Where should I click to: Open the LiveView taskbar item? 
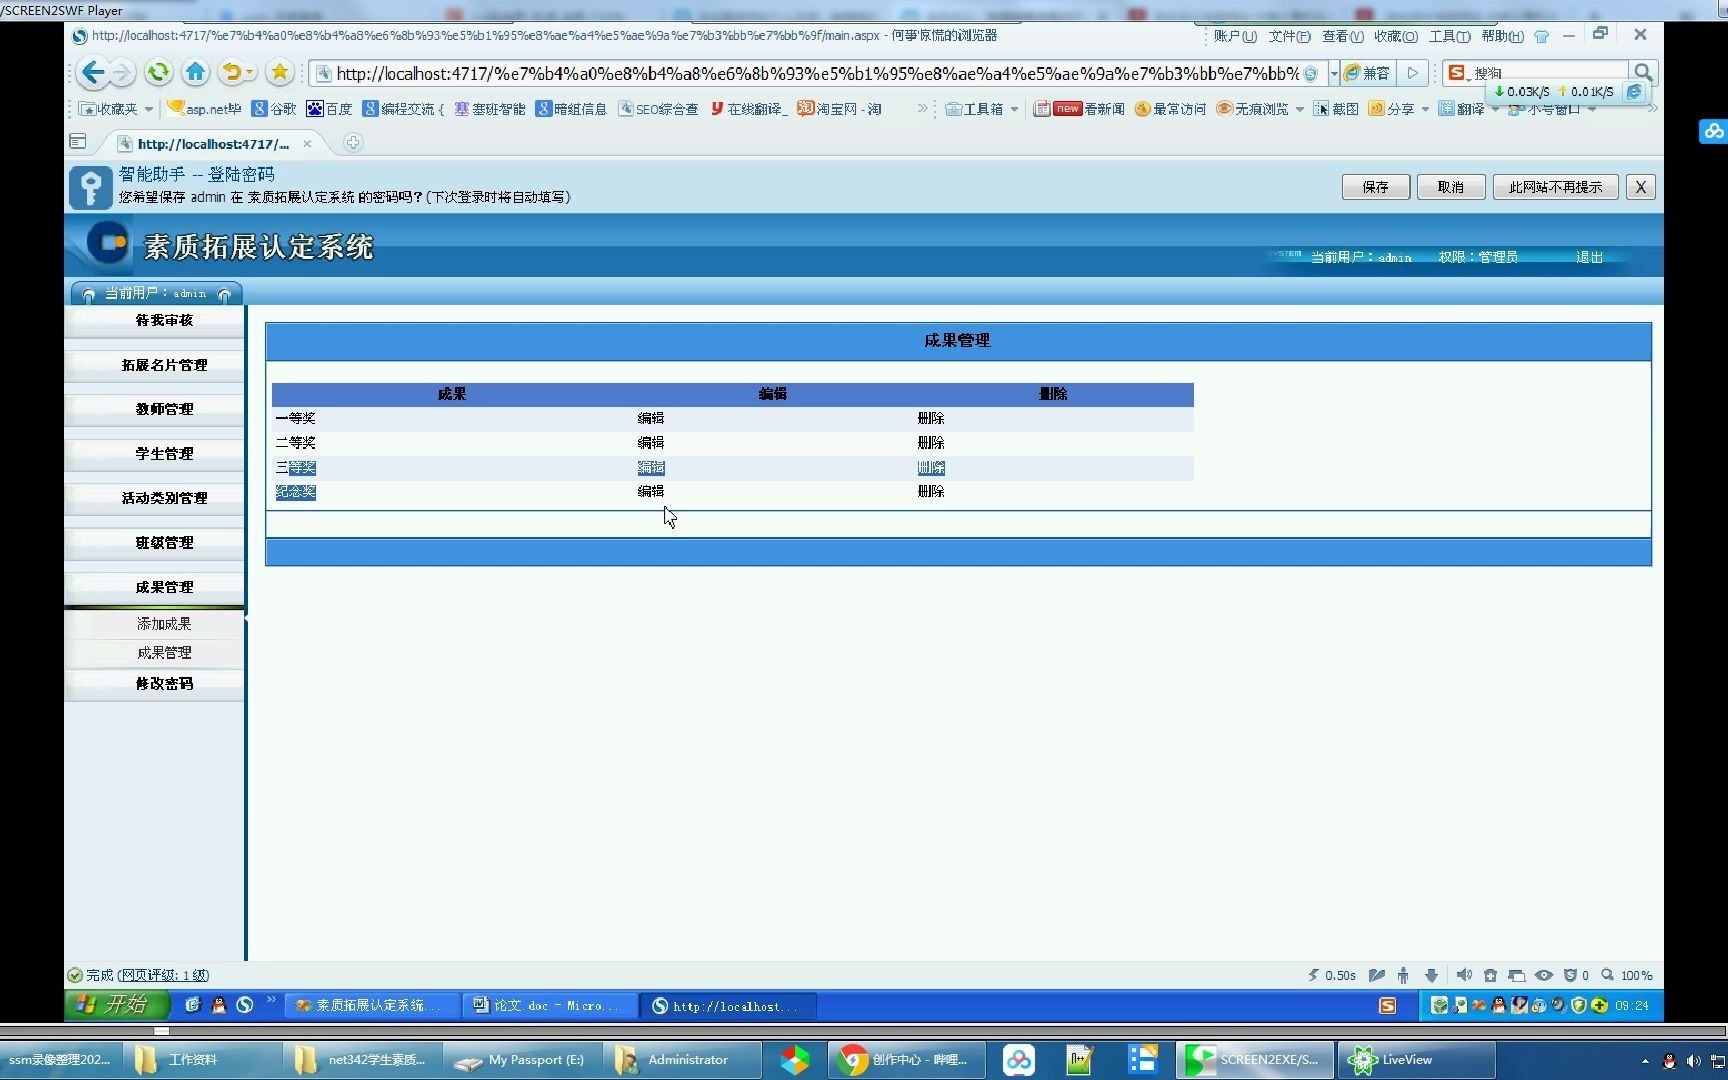pos(1416,1060)
